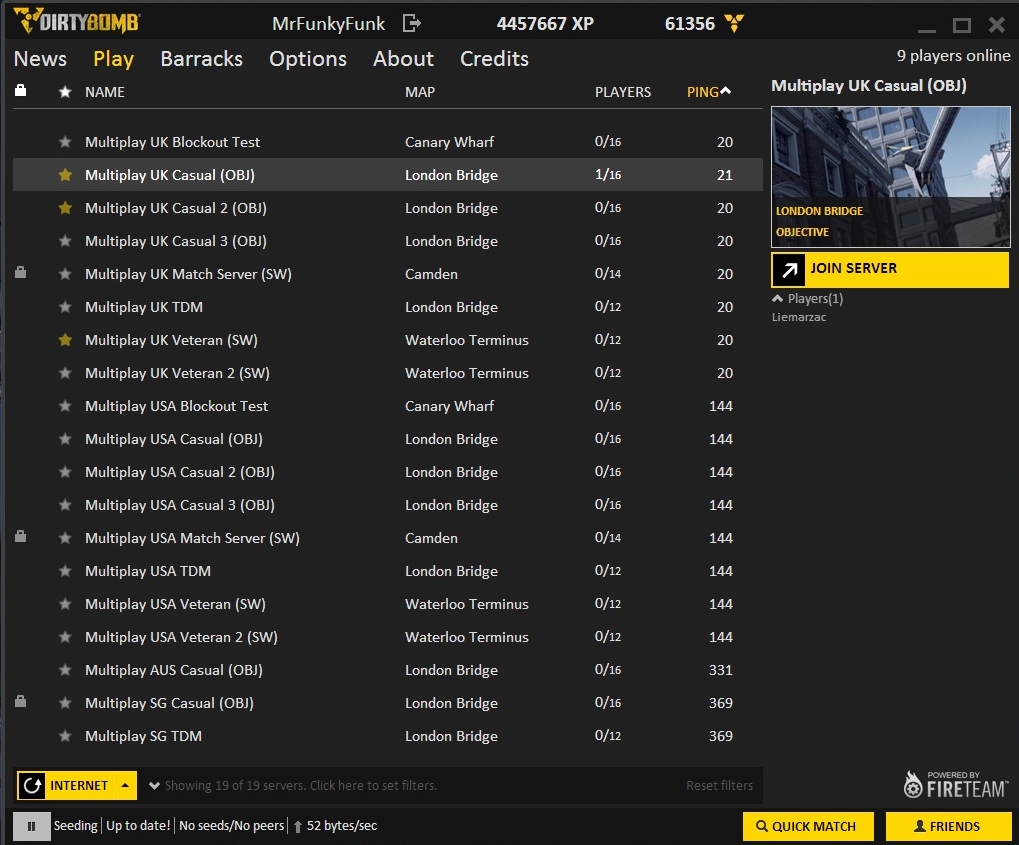
Task: Open the INTERNET server source dropdown
Action: [126, 786]
